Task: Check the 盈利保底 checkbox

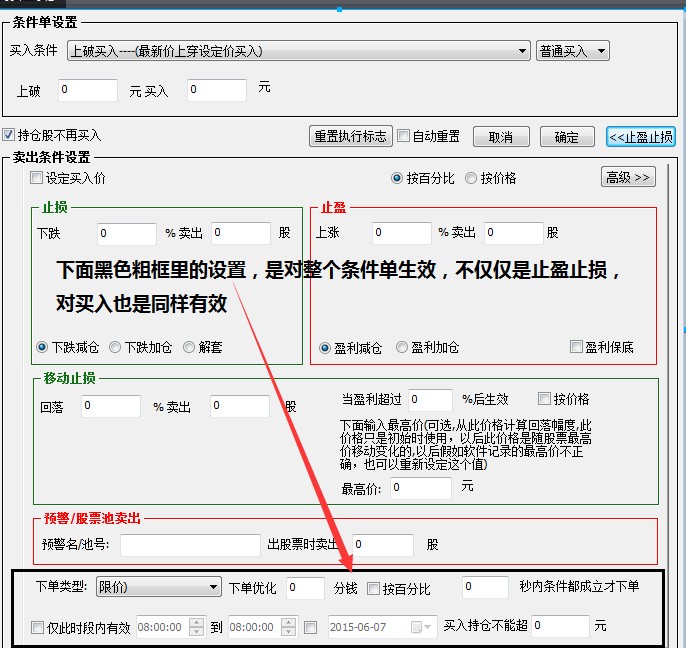Action: click(576, 347)
